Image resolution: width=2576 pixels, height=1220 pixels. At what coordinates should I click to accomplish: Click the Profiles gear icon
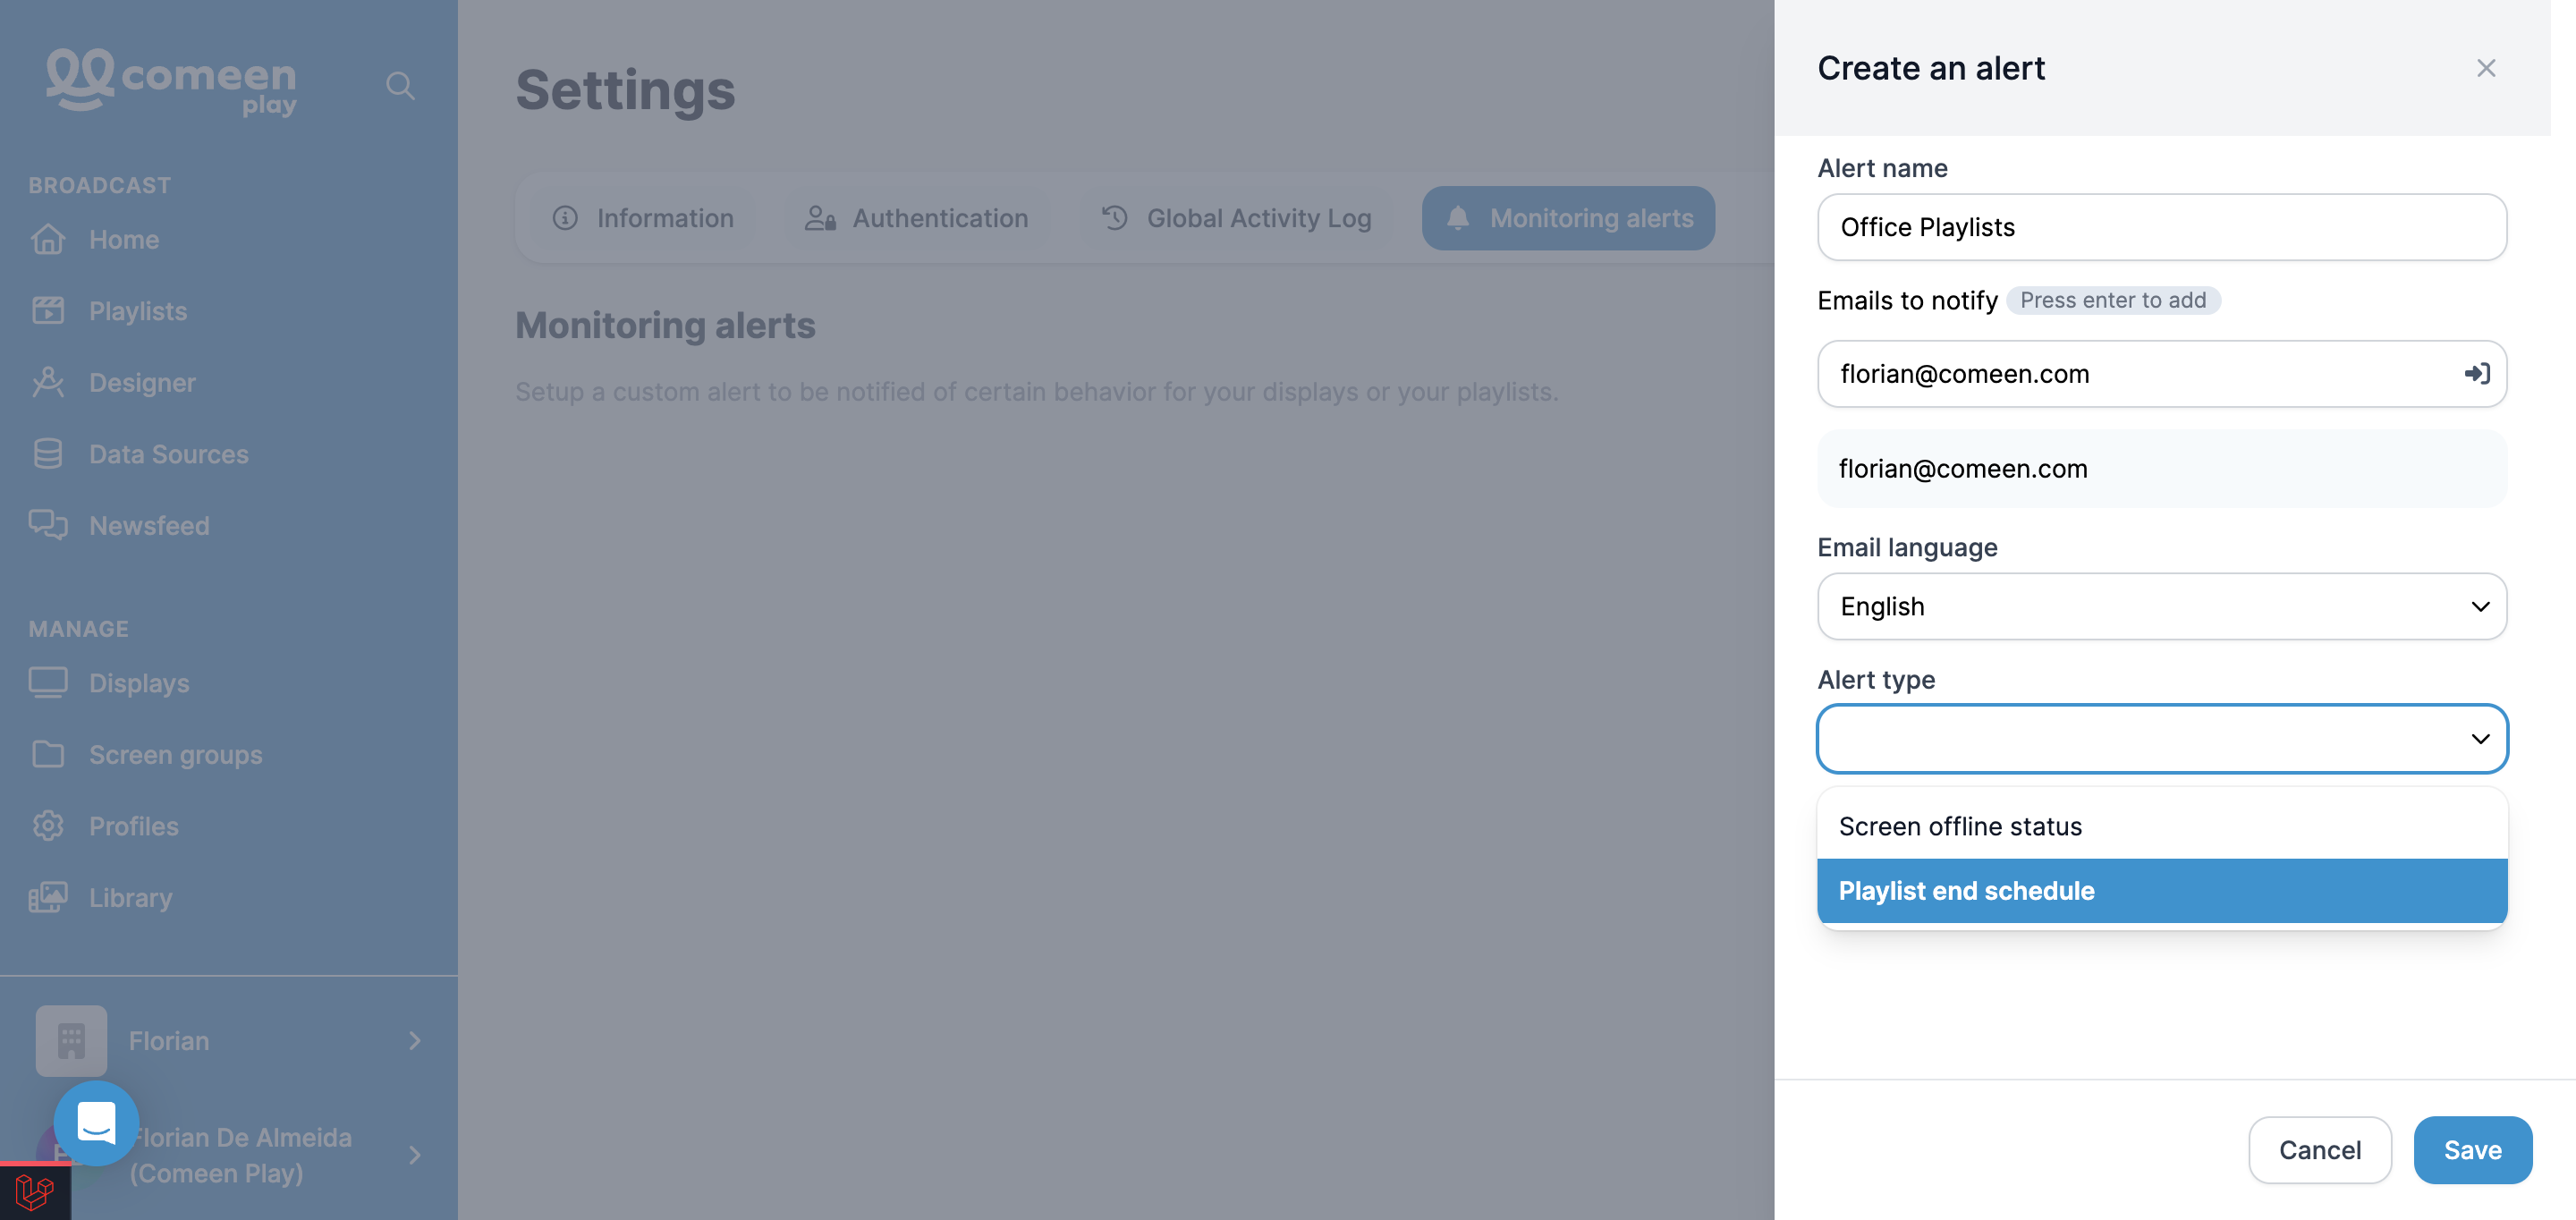point(48,826)
